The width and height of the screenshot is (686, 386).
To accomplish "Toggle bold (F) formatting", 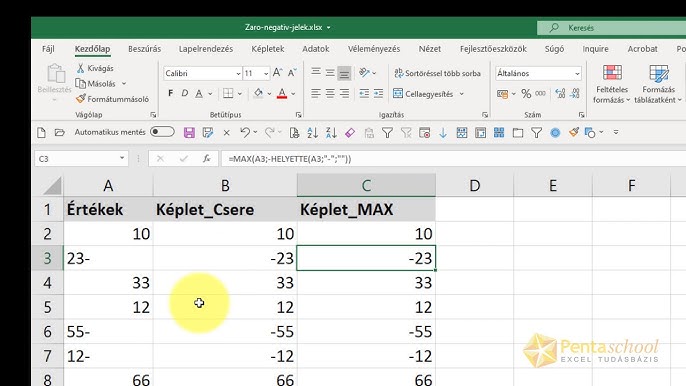I will [171, 94].
